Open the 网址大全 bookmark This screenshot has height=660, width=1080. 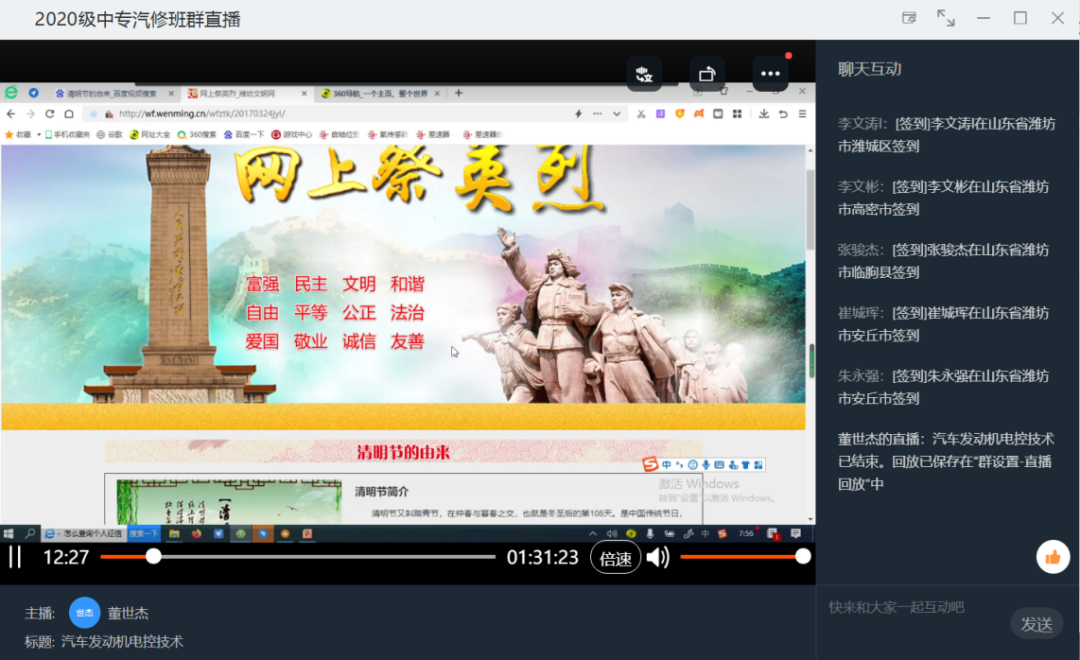150,134
